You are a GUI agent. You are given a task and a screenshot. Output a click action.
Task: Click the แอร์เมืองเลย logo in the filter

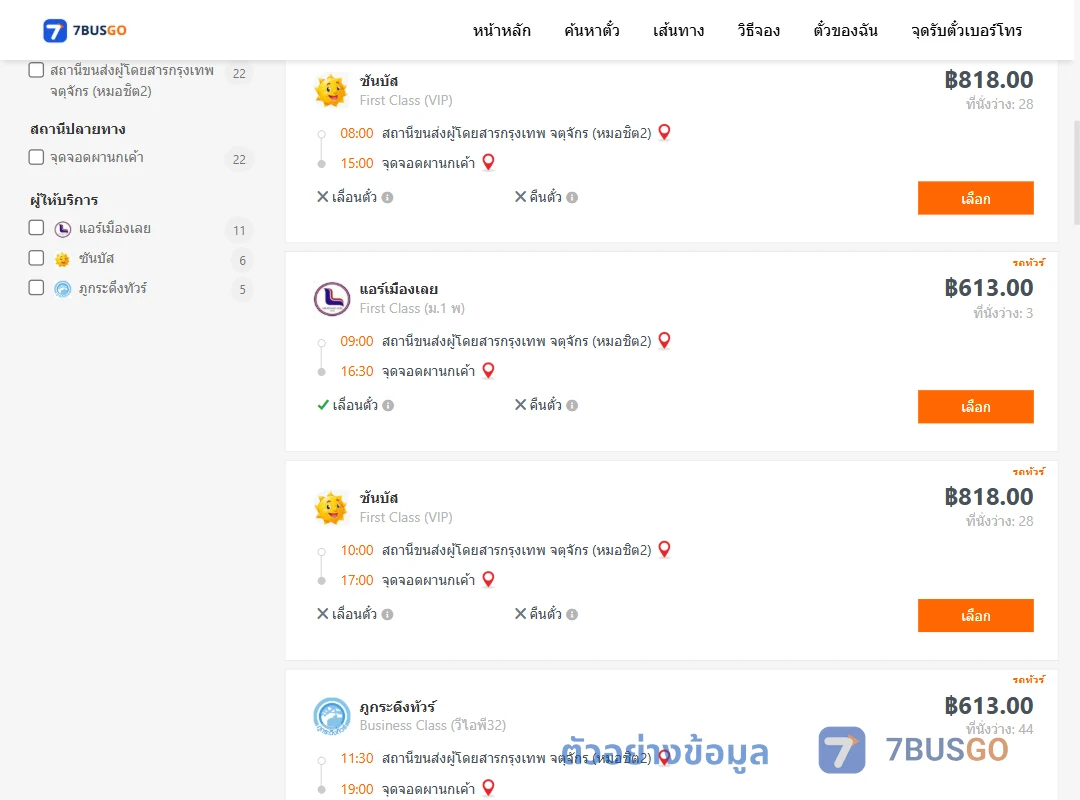tap(63, 229)
